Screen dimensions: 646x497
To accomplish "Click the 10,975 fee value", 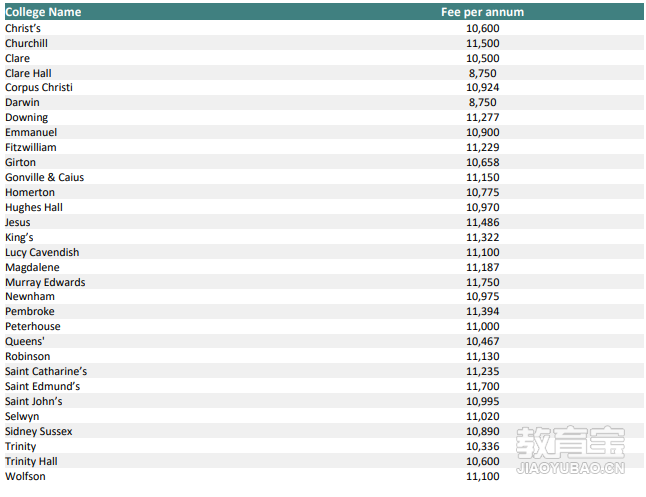I will (482, 296).
